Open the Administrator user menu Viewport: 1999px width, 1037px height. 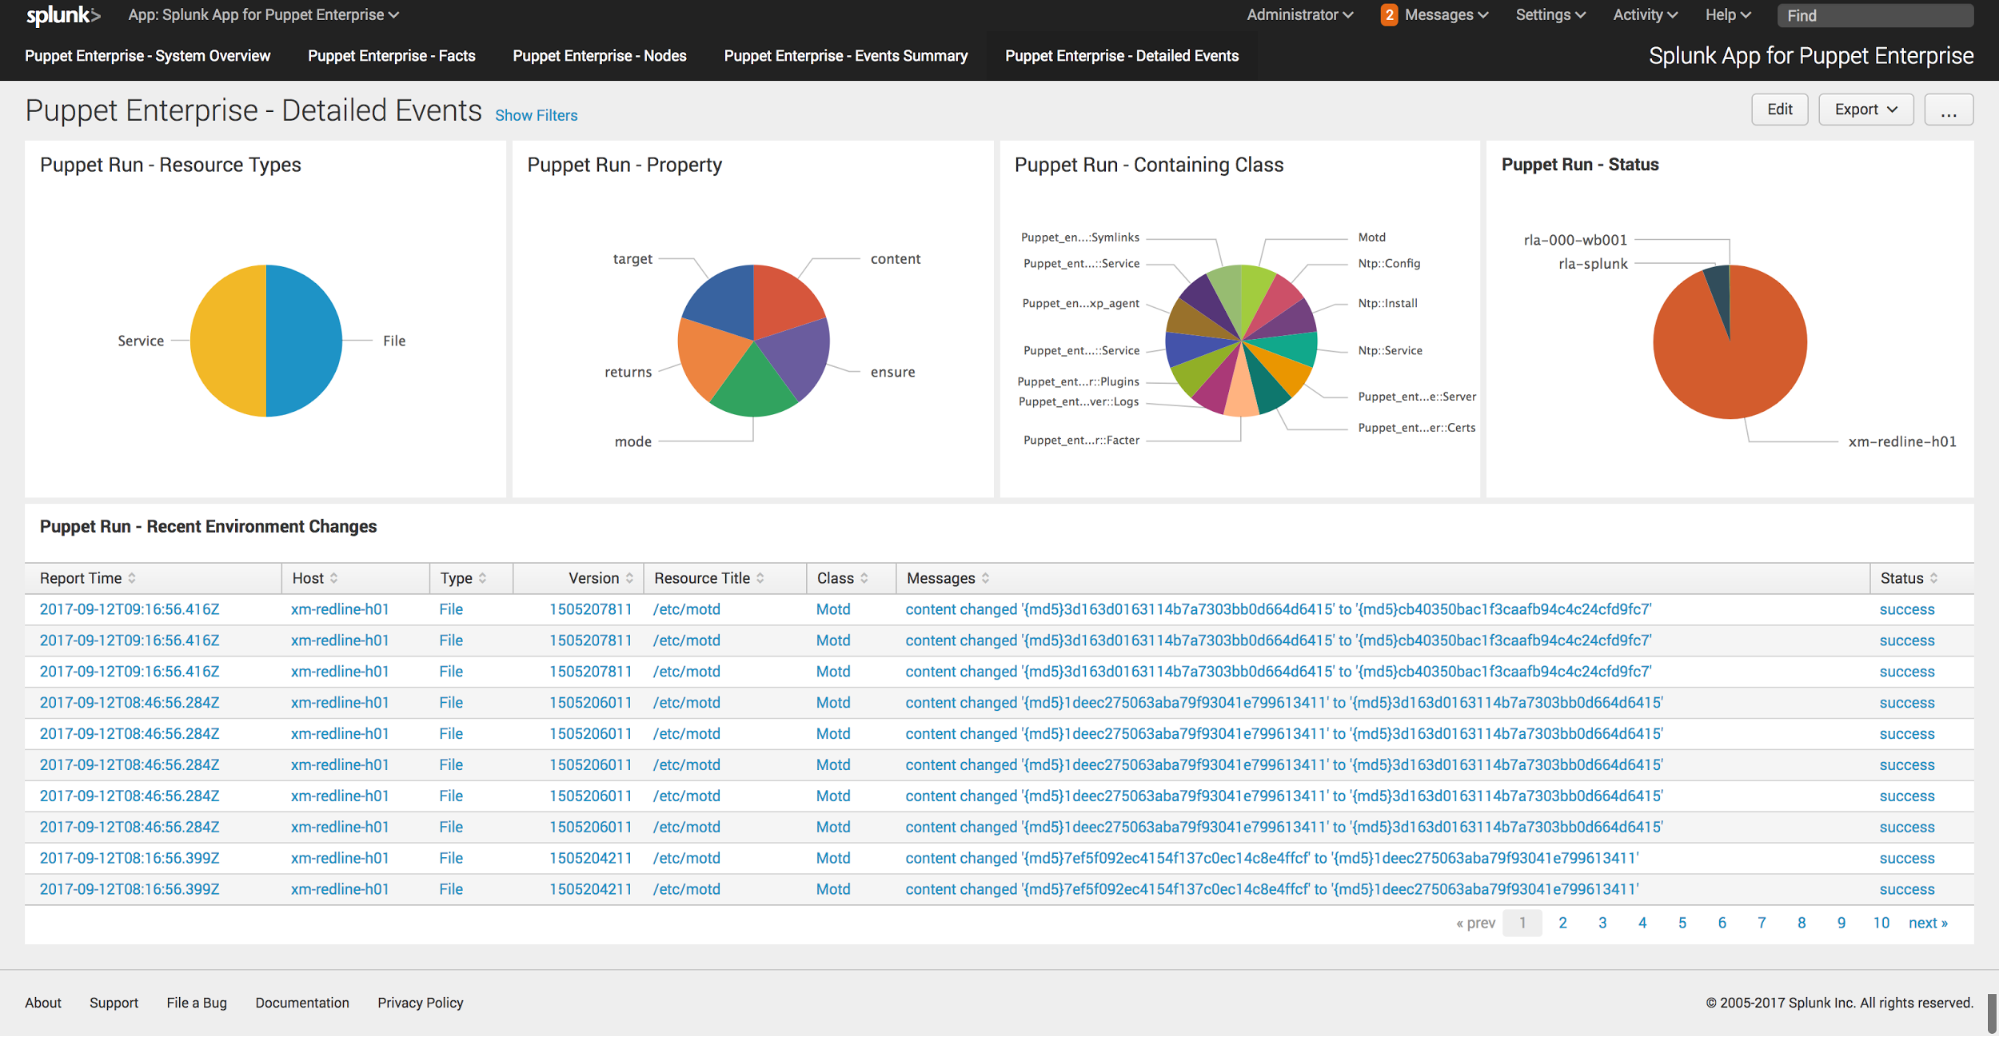[1297, 15]
